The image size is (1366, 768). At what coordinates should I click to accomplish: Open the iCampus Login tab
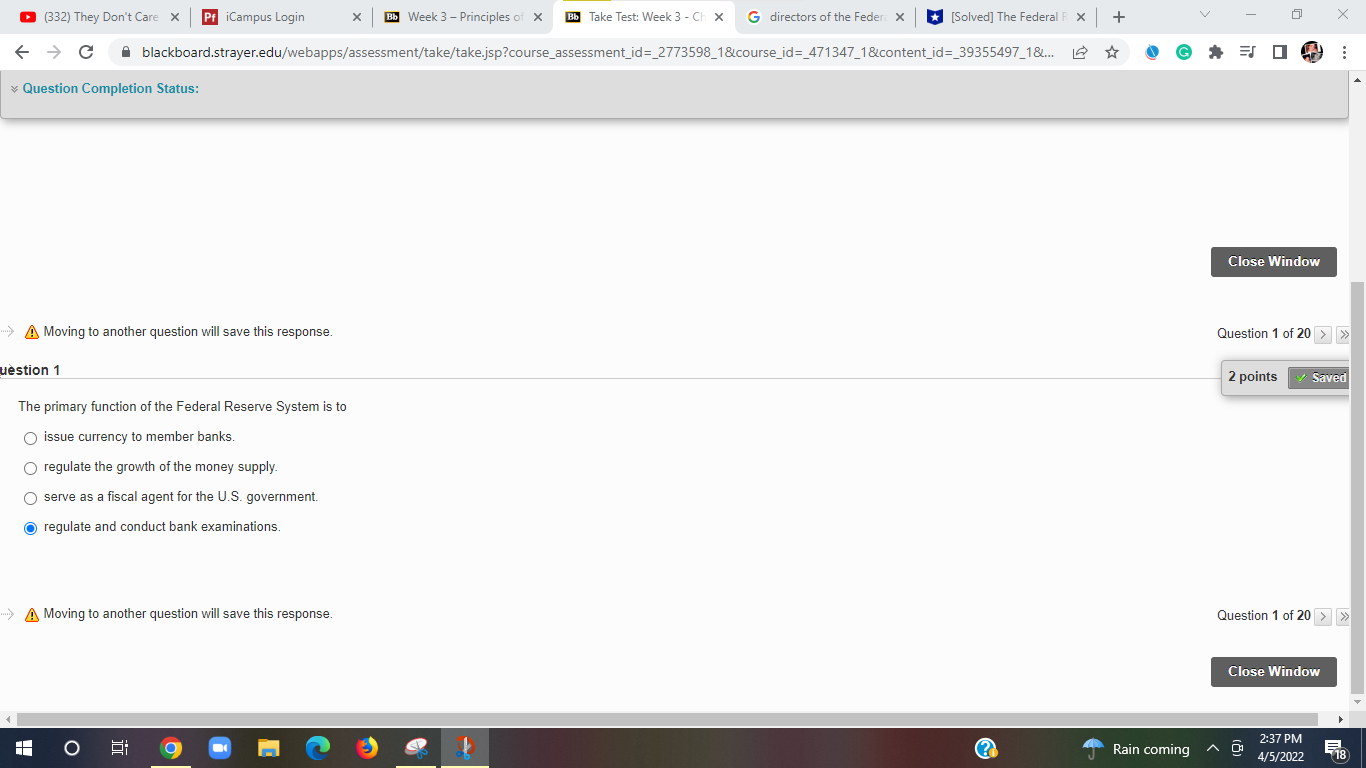click(270, 16)
